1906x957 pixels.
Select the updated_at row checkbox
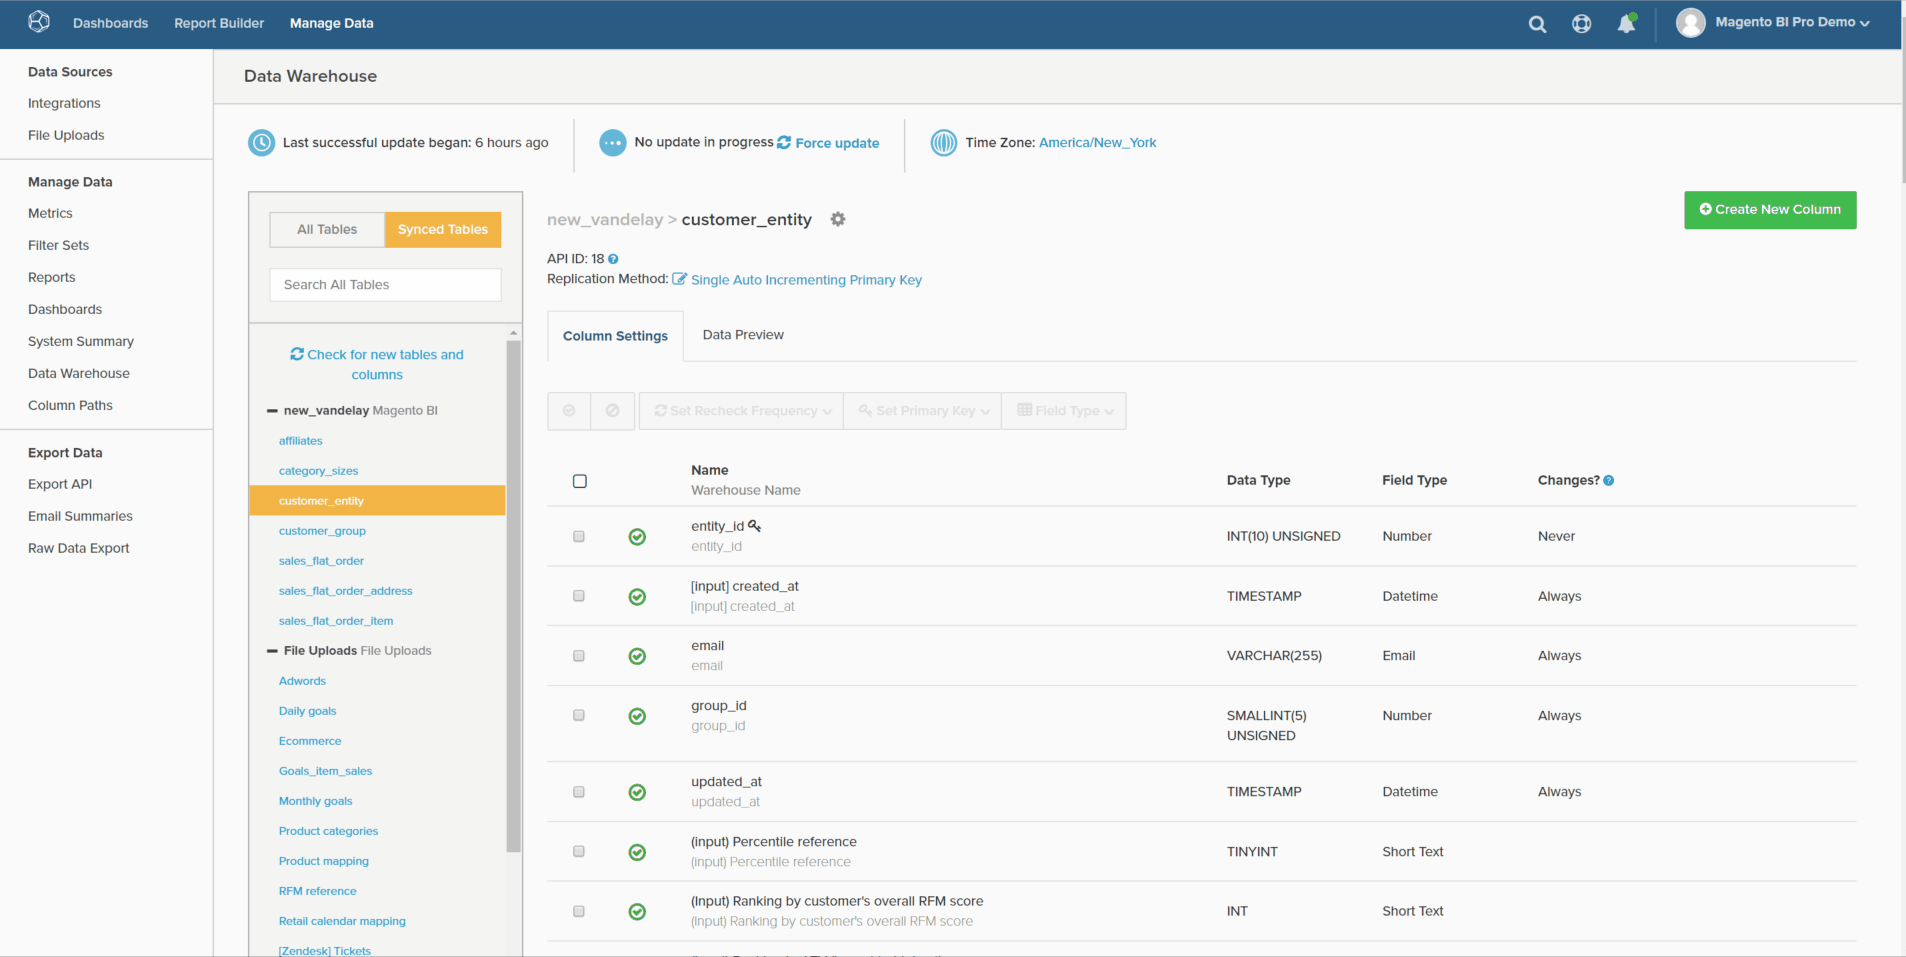tap(579, 792)
